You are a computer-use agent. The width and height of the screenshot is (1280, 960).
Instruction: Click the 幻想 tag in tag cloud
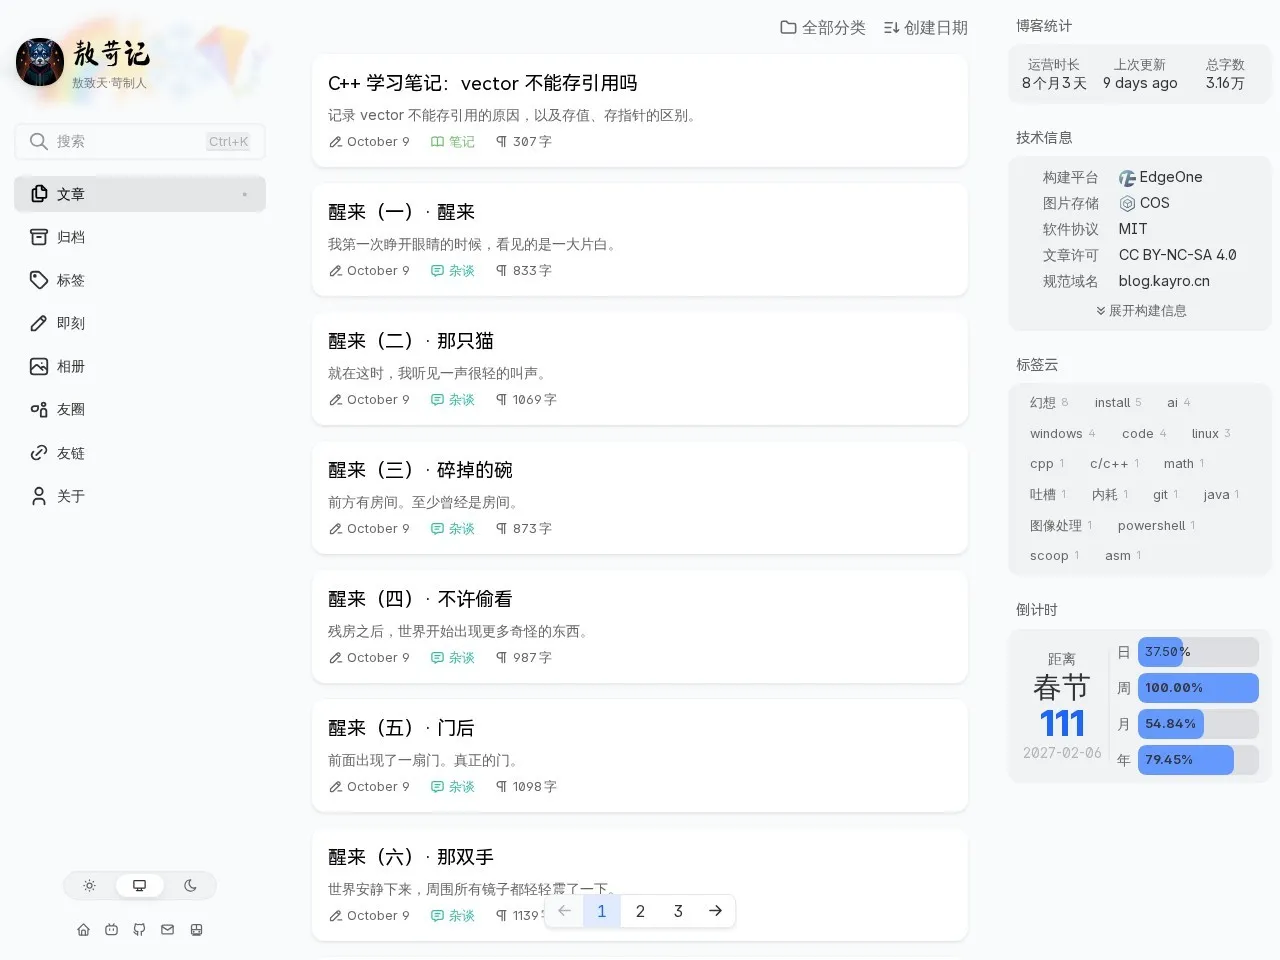1049,403
